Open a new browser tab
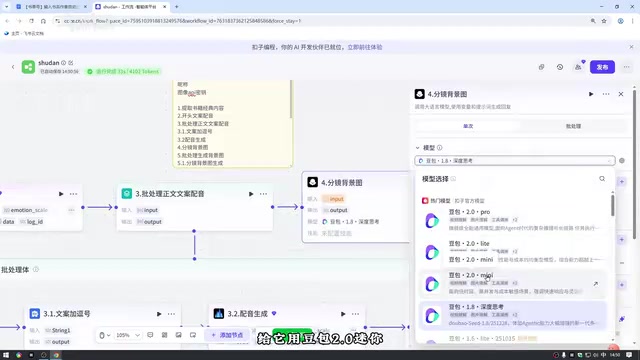The width and height of the screenshot is (640, 360). 176,7
